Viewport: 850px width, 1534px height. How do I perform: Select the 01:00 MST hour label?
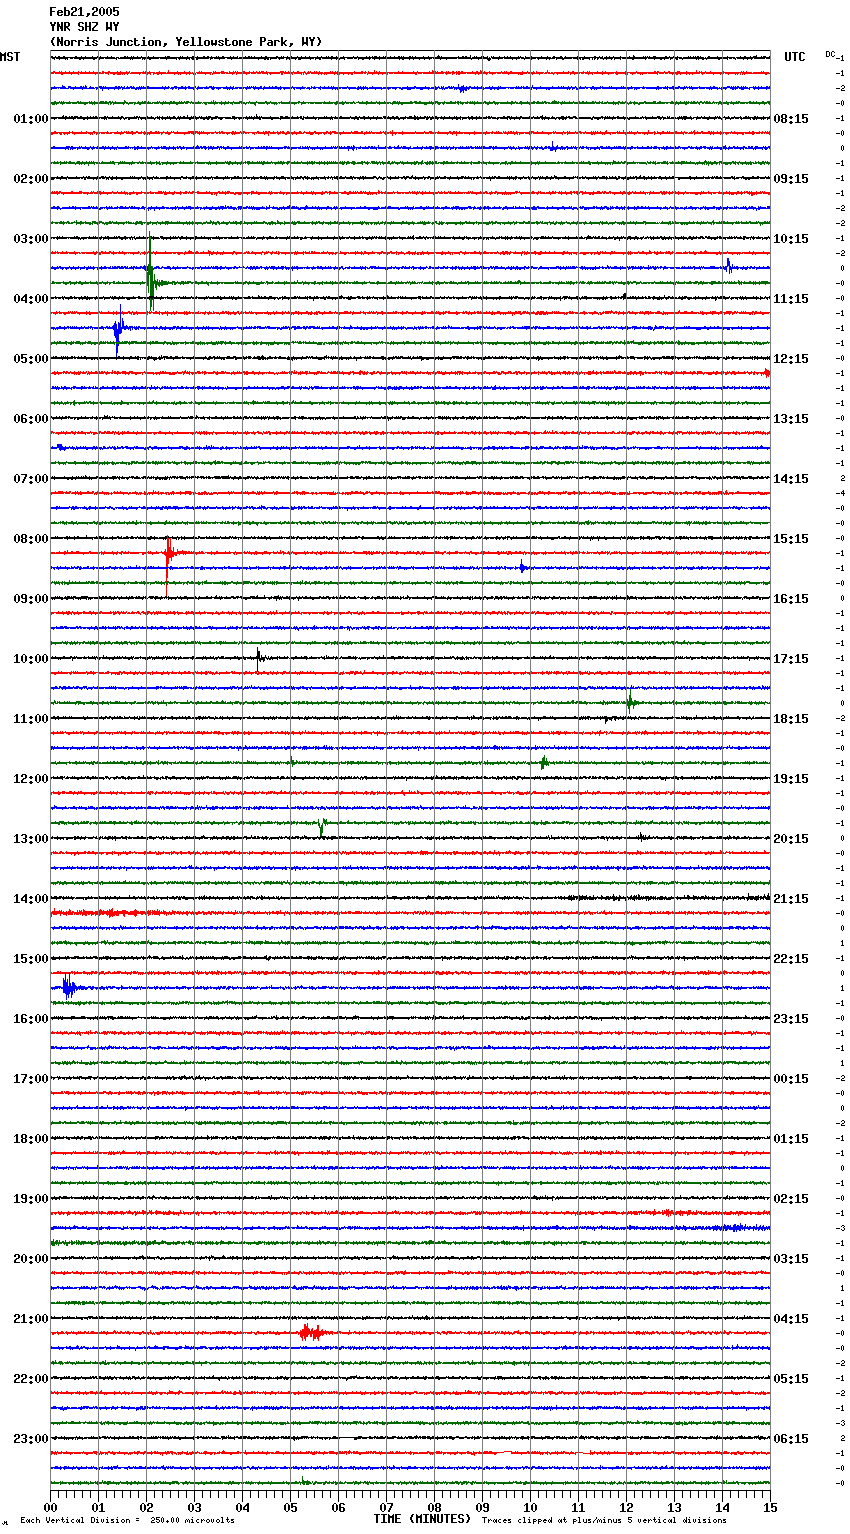[31, 119]
